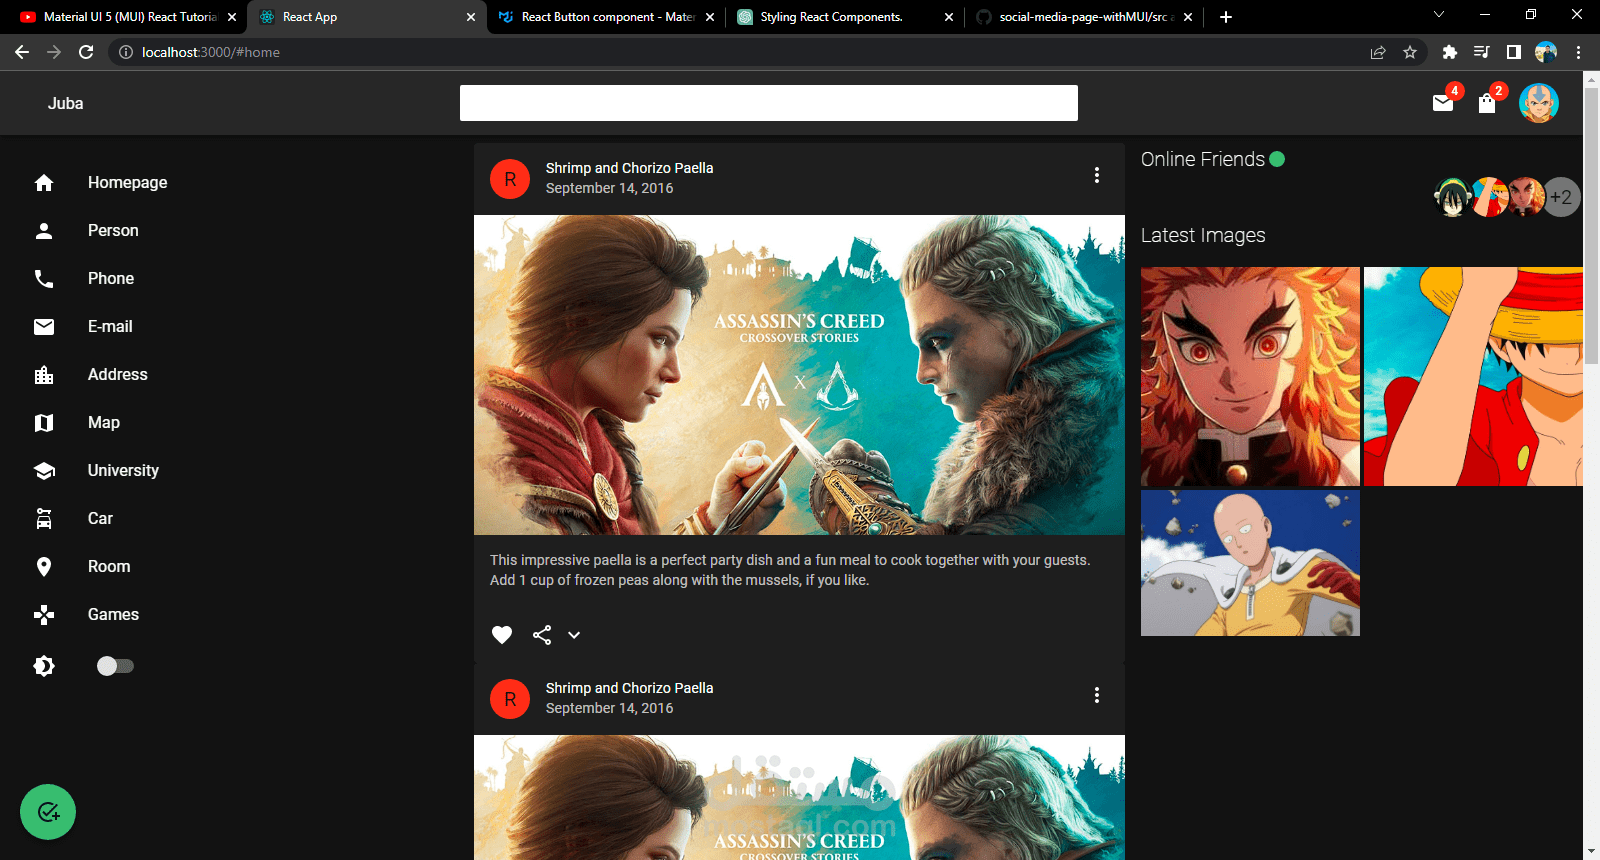Click the dark mode brightness icon
The image size is (1600, 860).
pos(44,666)
